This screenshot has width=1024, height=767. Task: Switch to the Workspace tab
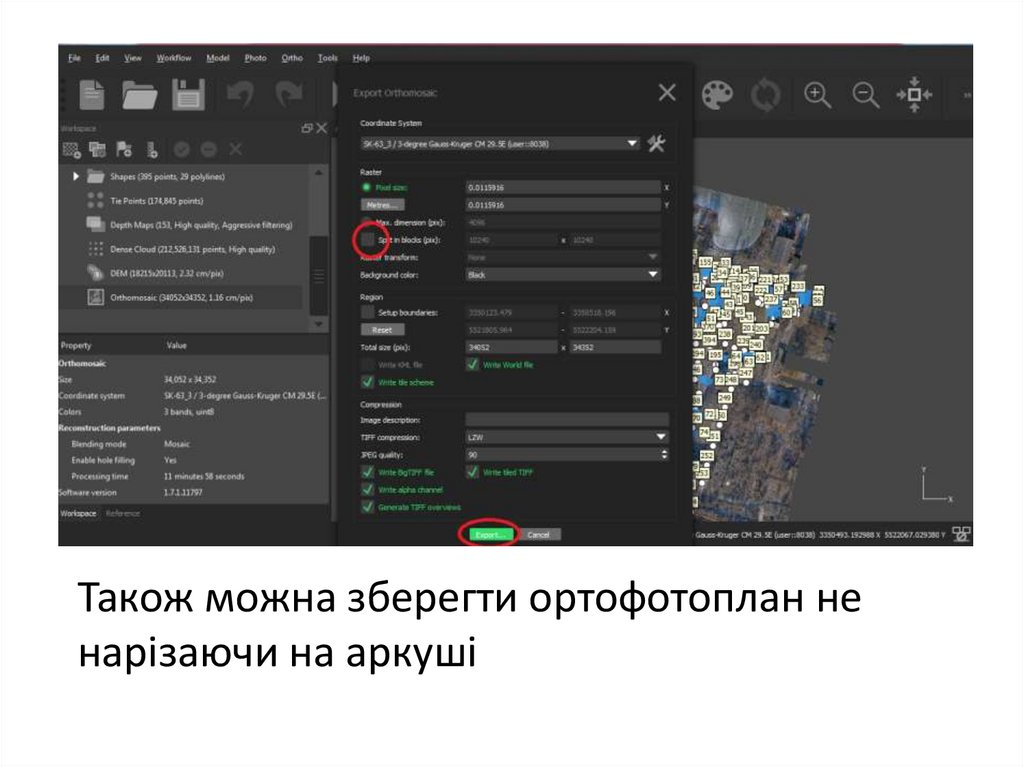click(x=78, y=514)
